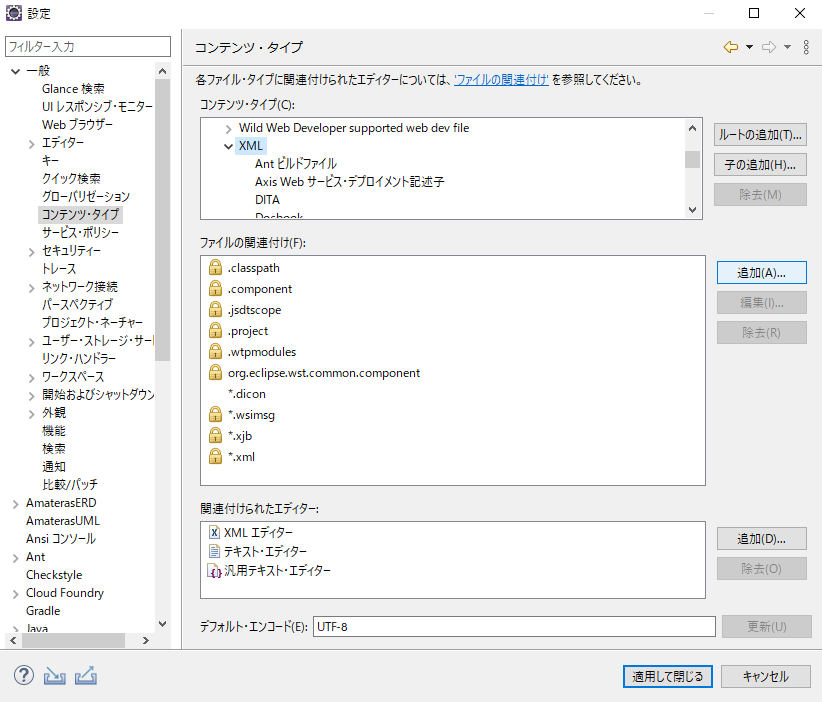Click content types list scroll up arrow
The height and width of the screenshot is (702, 822).
pyautogui.click(x=692, y=128)
